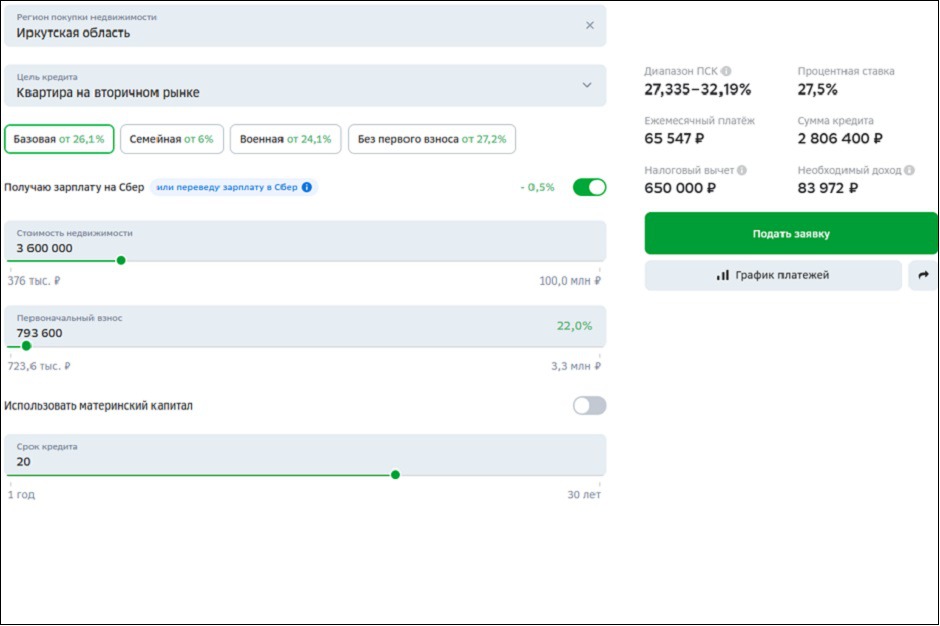Viewport: 940px width, 626px height.
Task: Click info icon next to Диапазон ПСК
Action: [x=726, y=72]
